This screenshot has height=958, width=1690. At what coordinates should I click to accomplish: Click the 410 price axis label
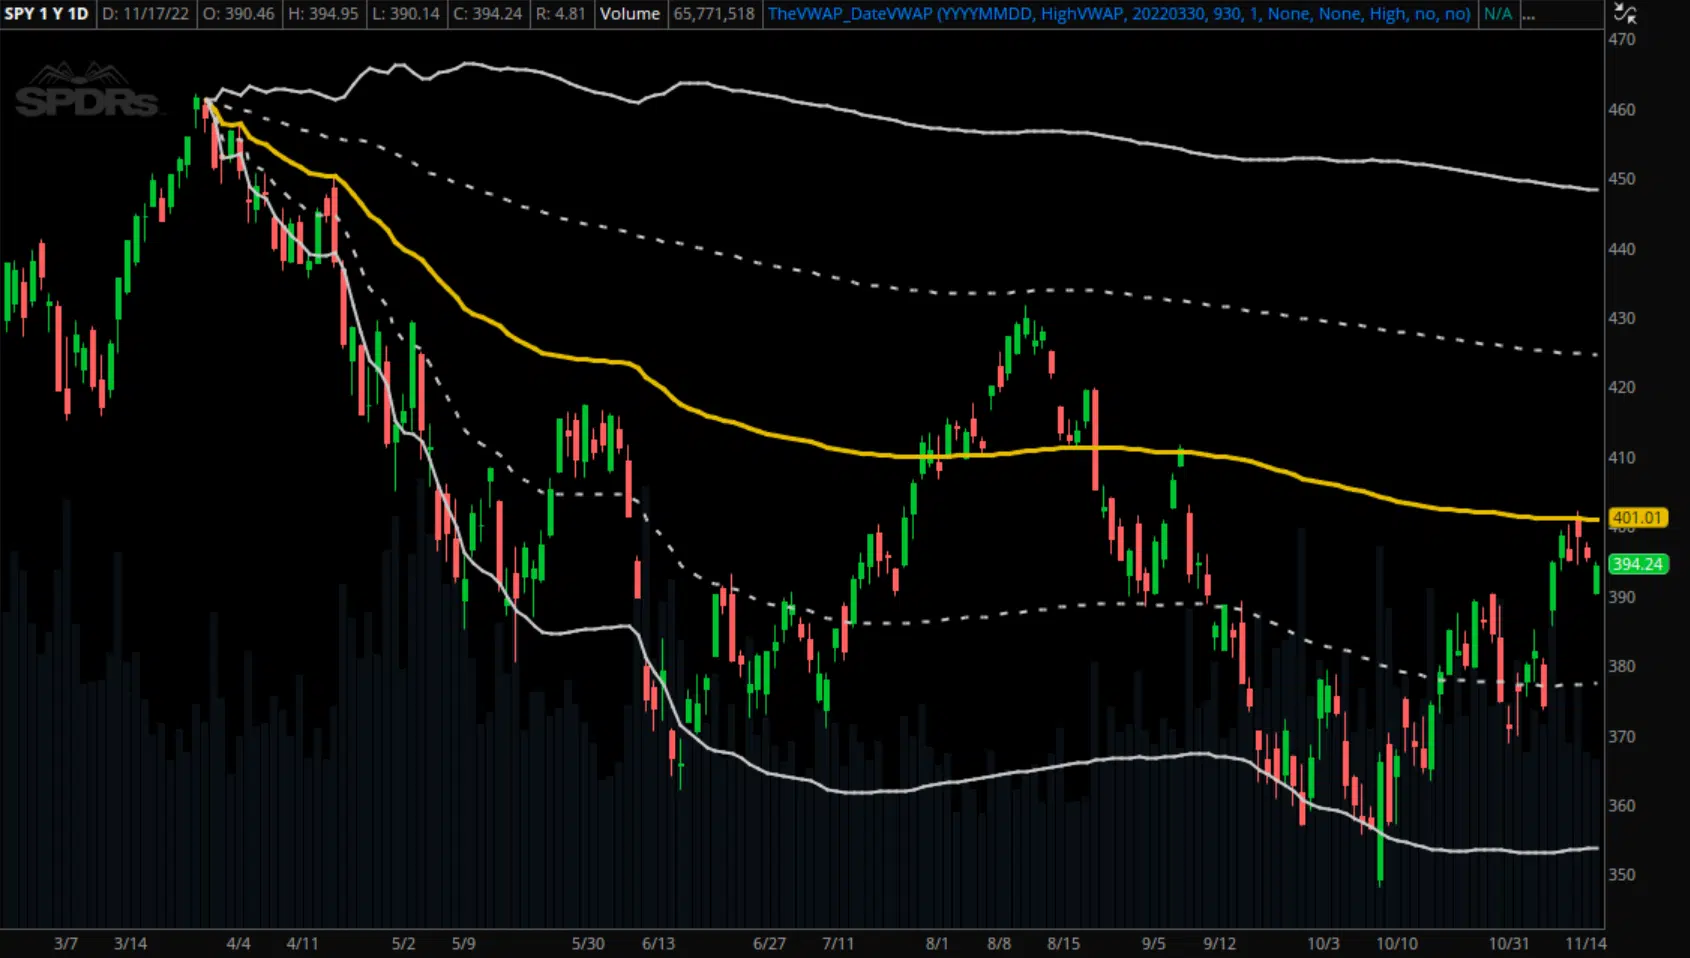[x=1622, y=458]
